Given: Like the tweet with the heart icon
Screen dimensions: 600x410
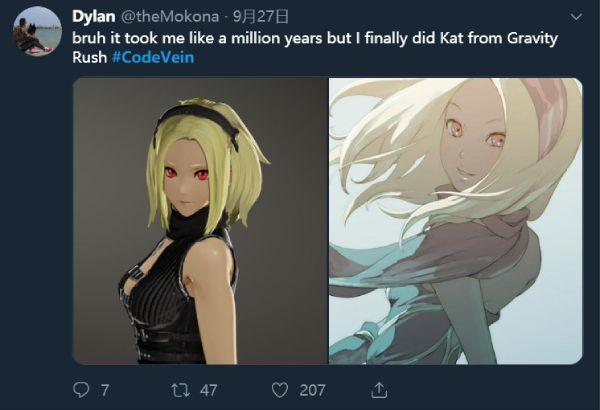Looking at the screenshot, I should pyautogui.click(x=281, y=389).
